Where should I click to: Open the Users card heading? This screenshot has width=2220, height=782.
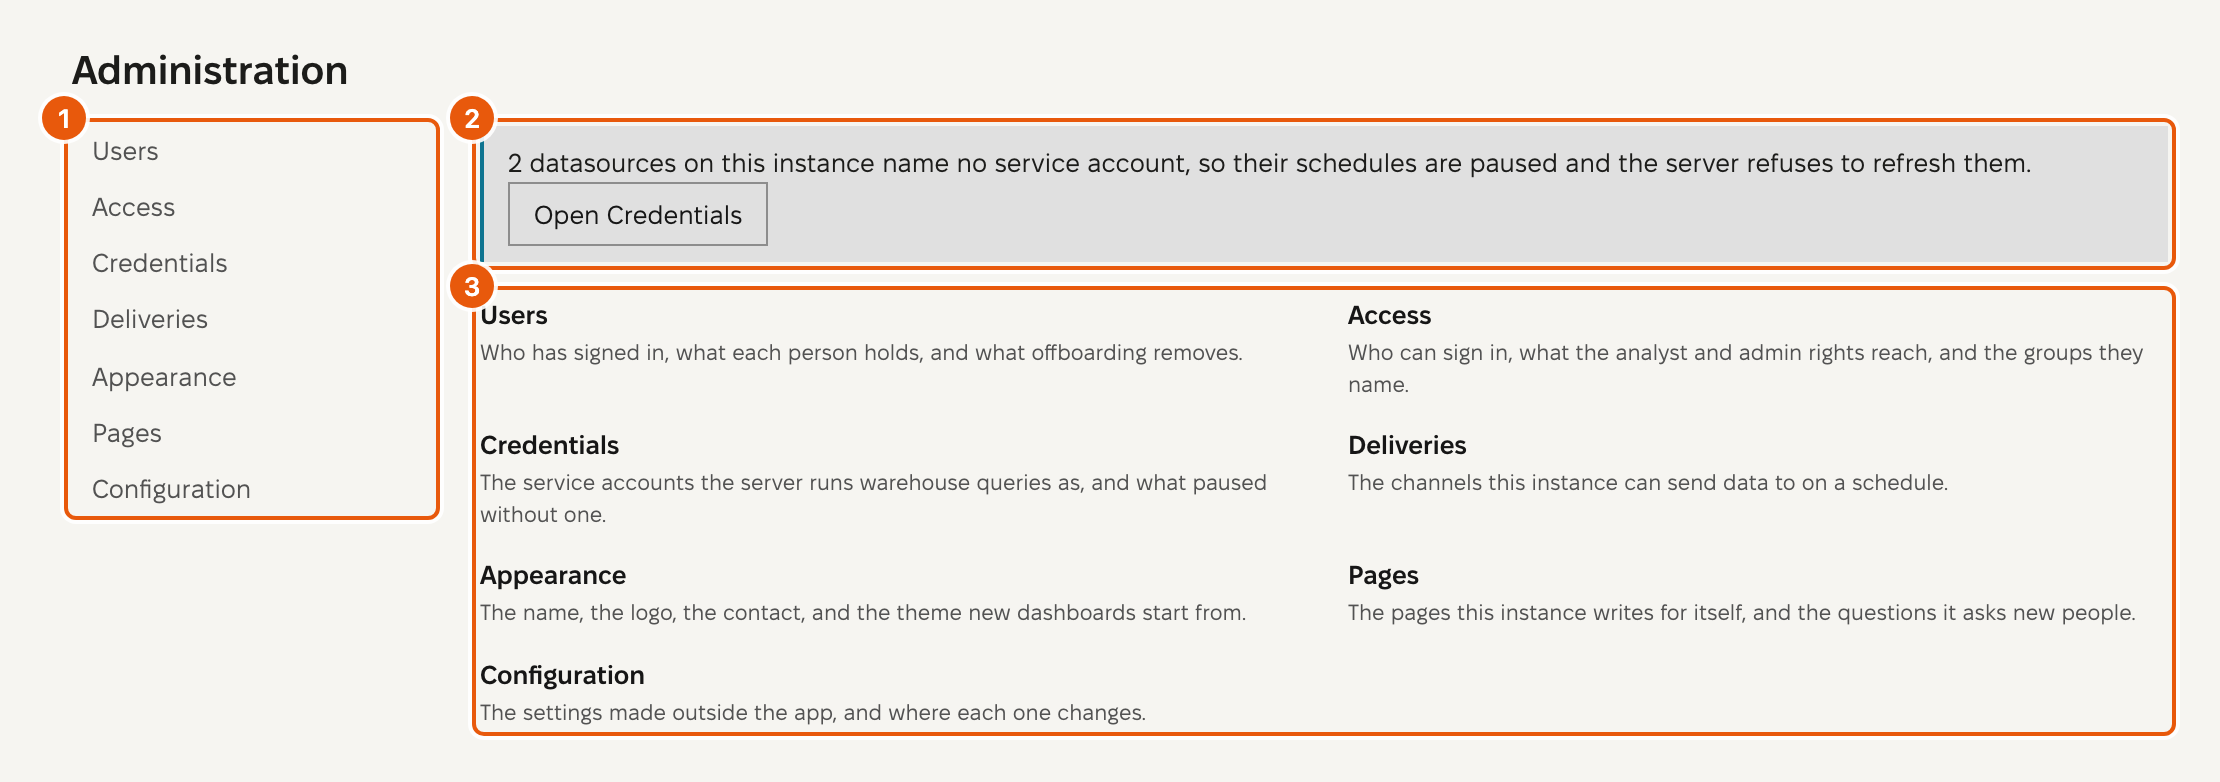tap(514, 315)
